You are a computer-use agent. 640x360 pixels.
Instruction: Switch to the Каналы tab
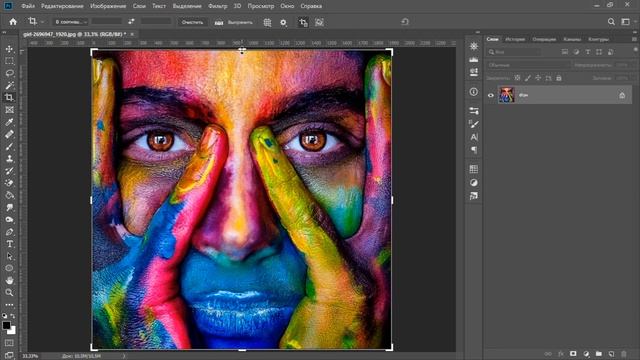(x=572, y=39)
